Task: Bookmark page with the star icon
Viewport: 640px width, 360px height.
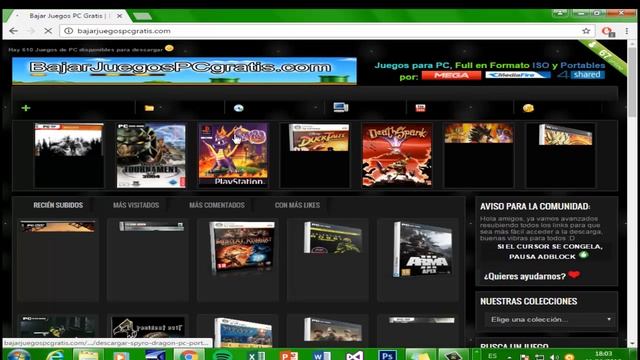Action: 586,31
